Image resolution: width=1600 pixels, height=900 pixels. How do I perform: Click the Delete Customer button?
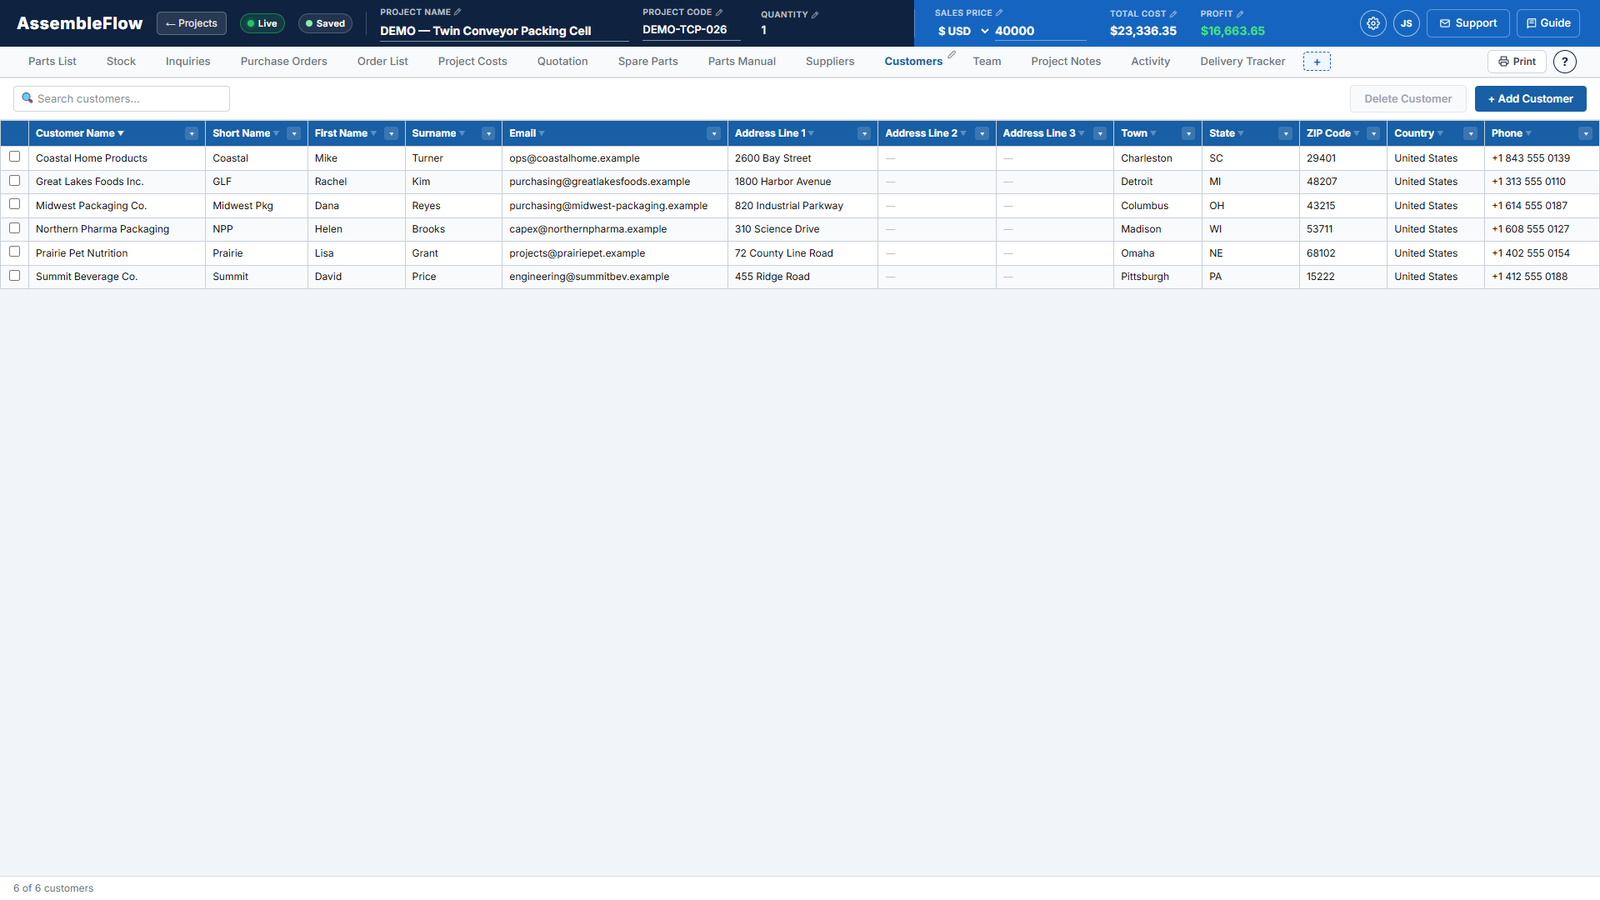(1408, 99)
